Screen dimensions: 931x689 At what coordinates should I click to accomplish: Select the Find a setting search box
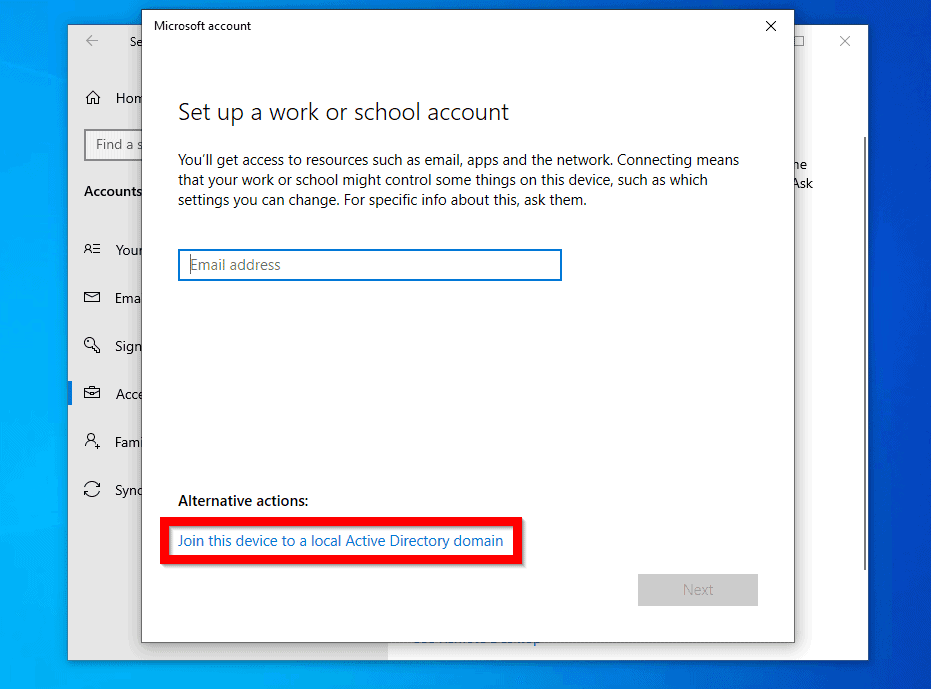[120, 144]
